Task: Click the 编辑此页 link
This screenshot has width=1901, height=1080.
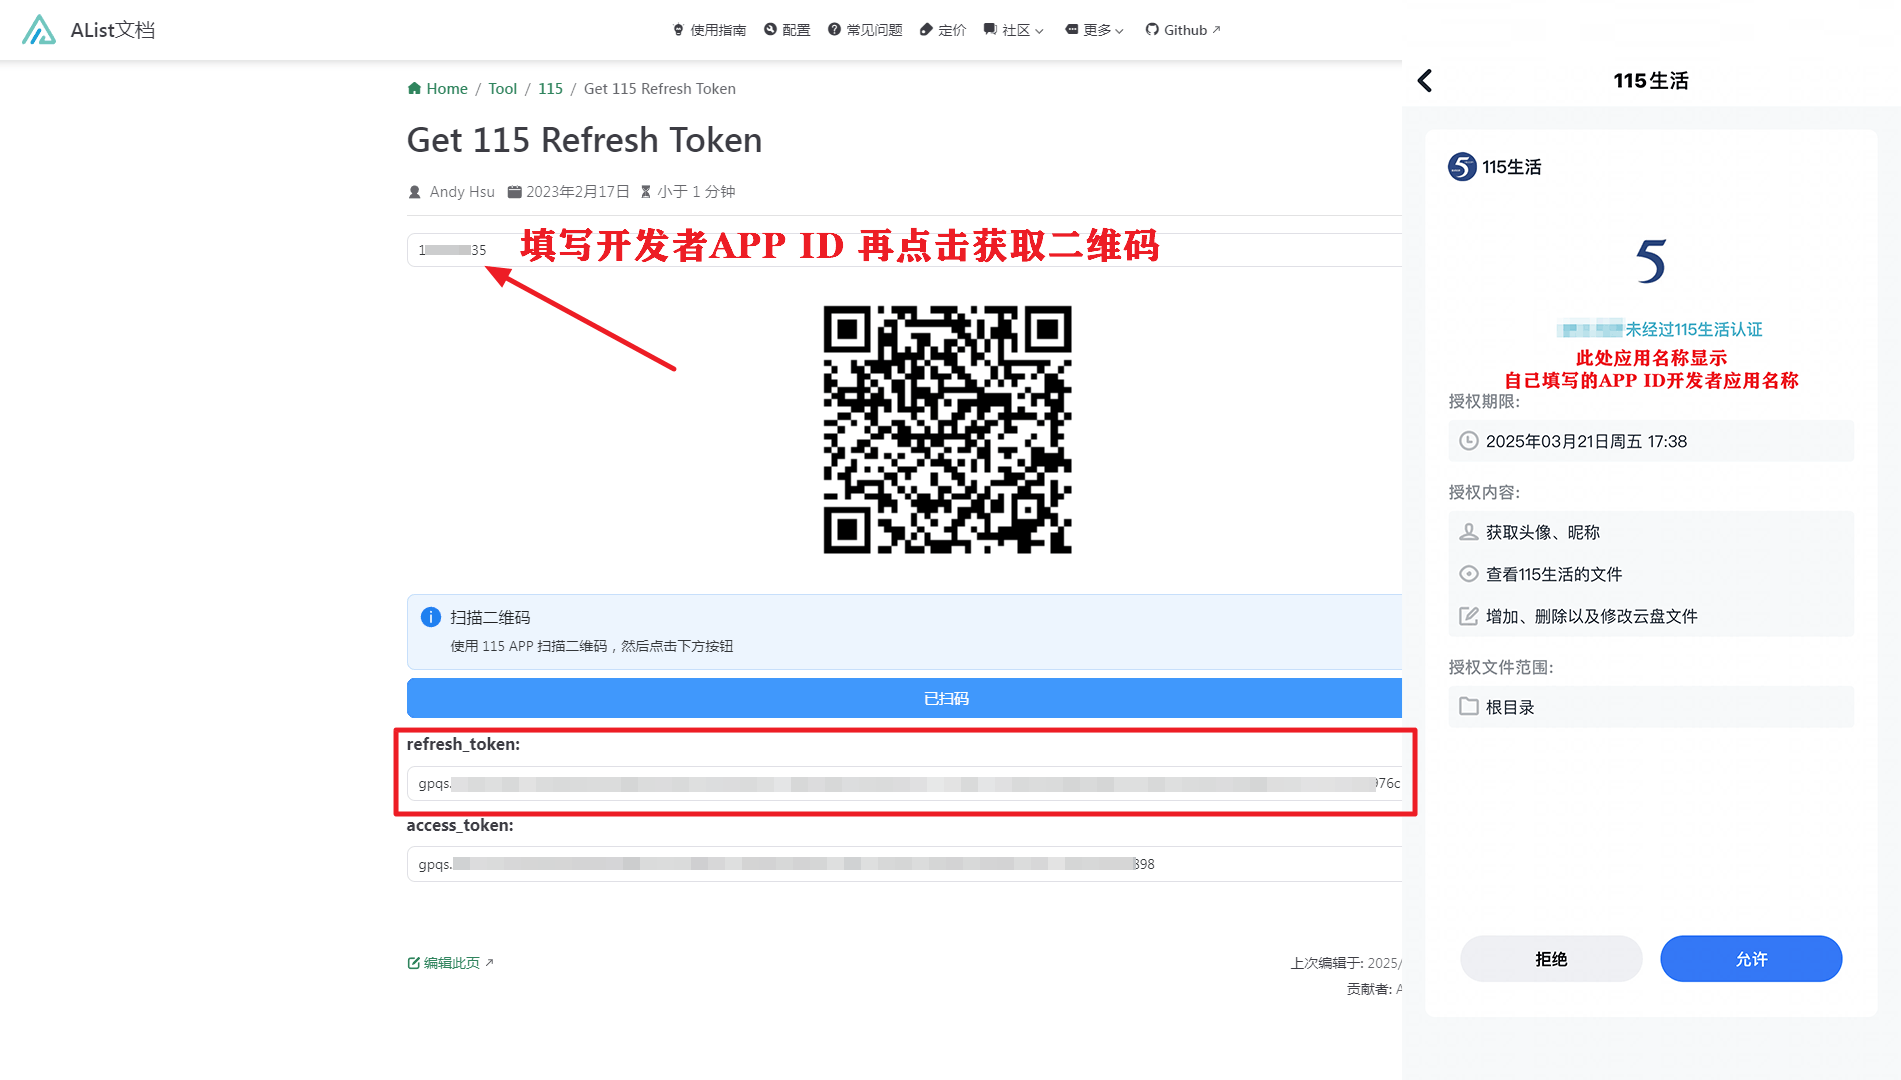Action: 451,963
